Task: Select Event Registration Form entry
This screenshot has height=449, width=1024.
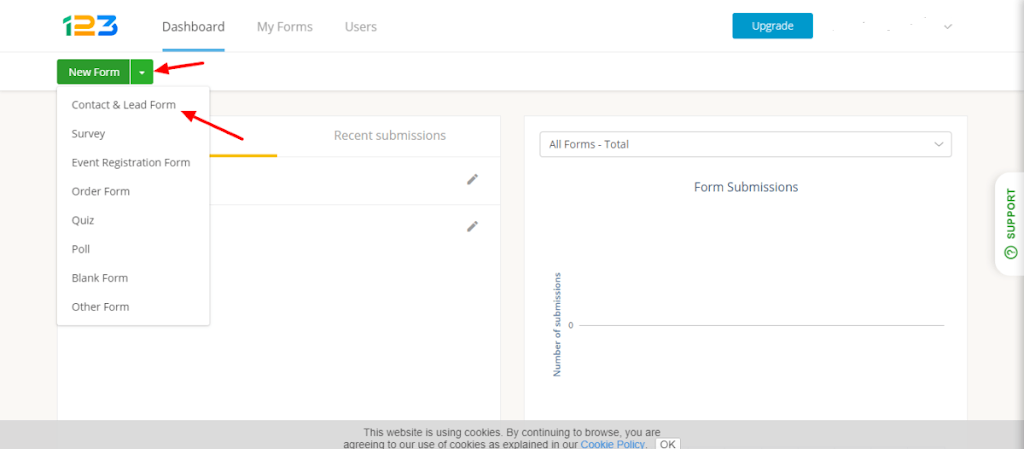Action: point(131,163)
